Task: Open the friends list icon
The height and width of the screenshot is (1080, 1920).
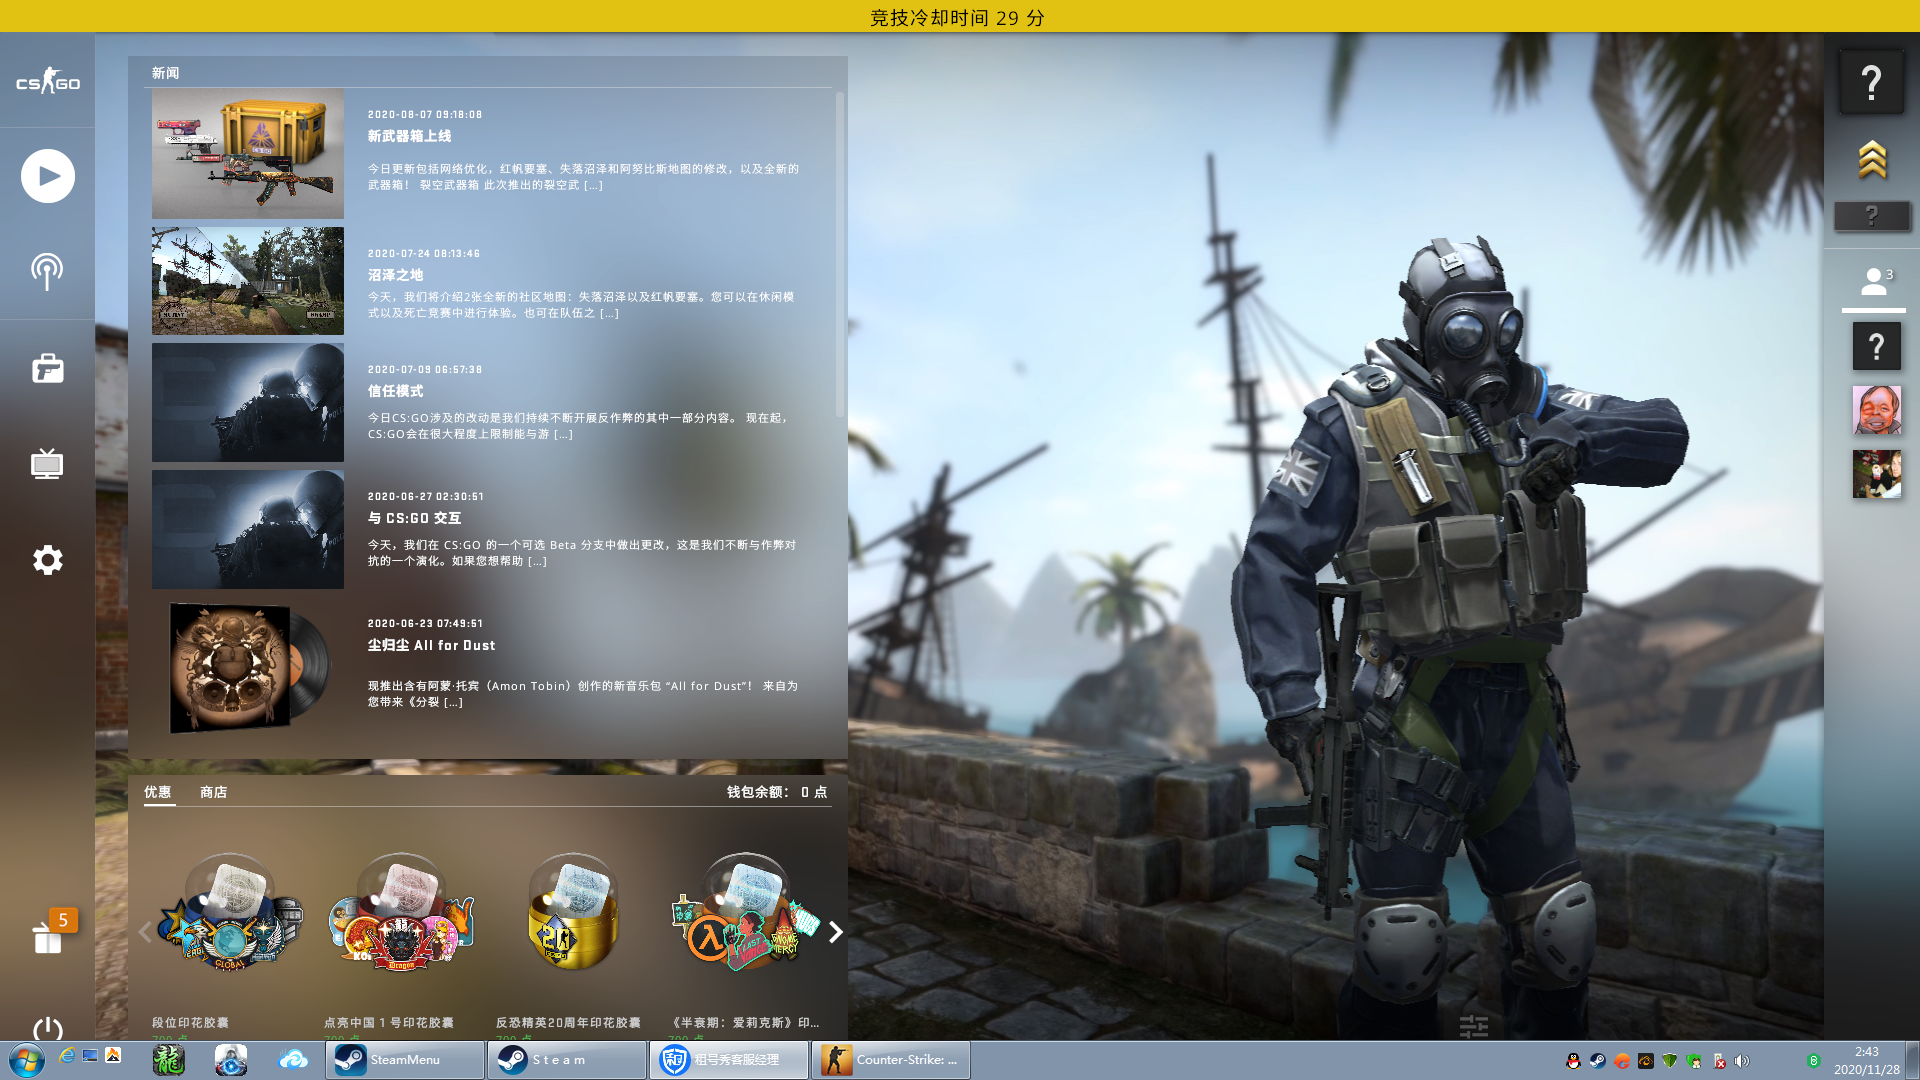Action: (x=1874, y=282)
